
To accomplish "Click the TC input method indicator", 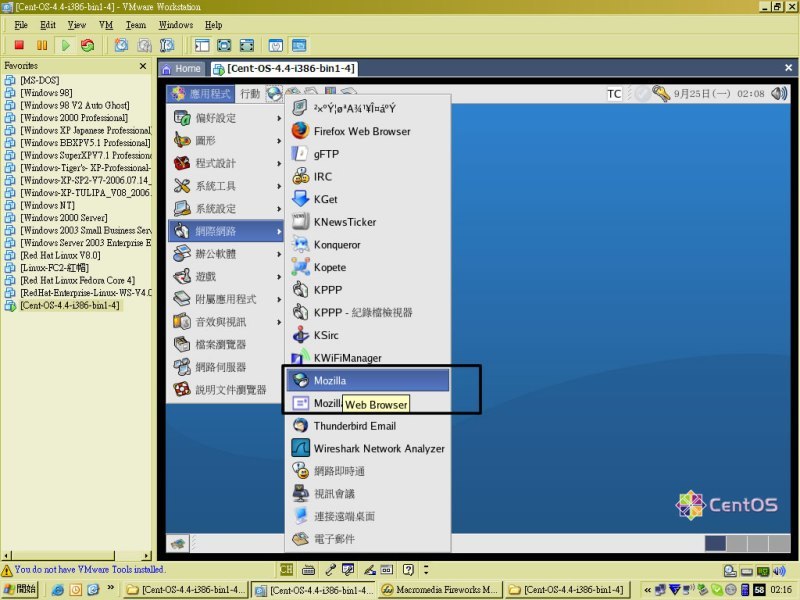I will point(614,94).
